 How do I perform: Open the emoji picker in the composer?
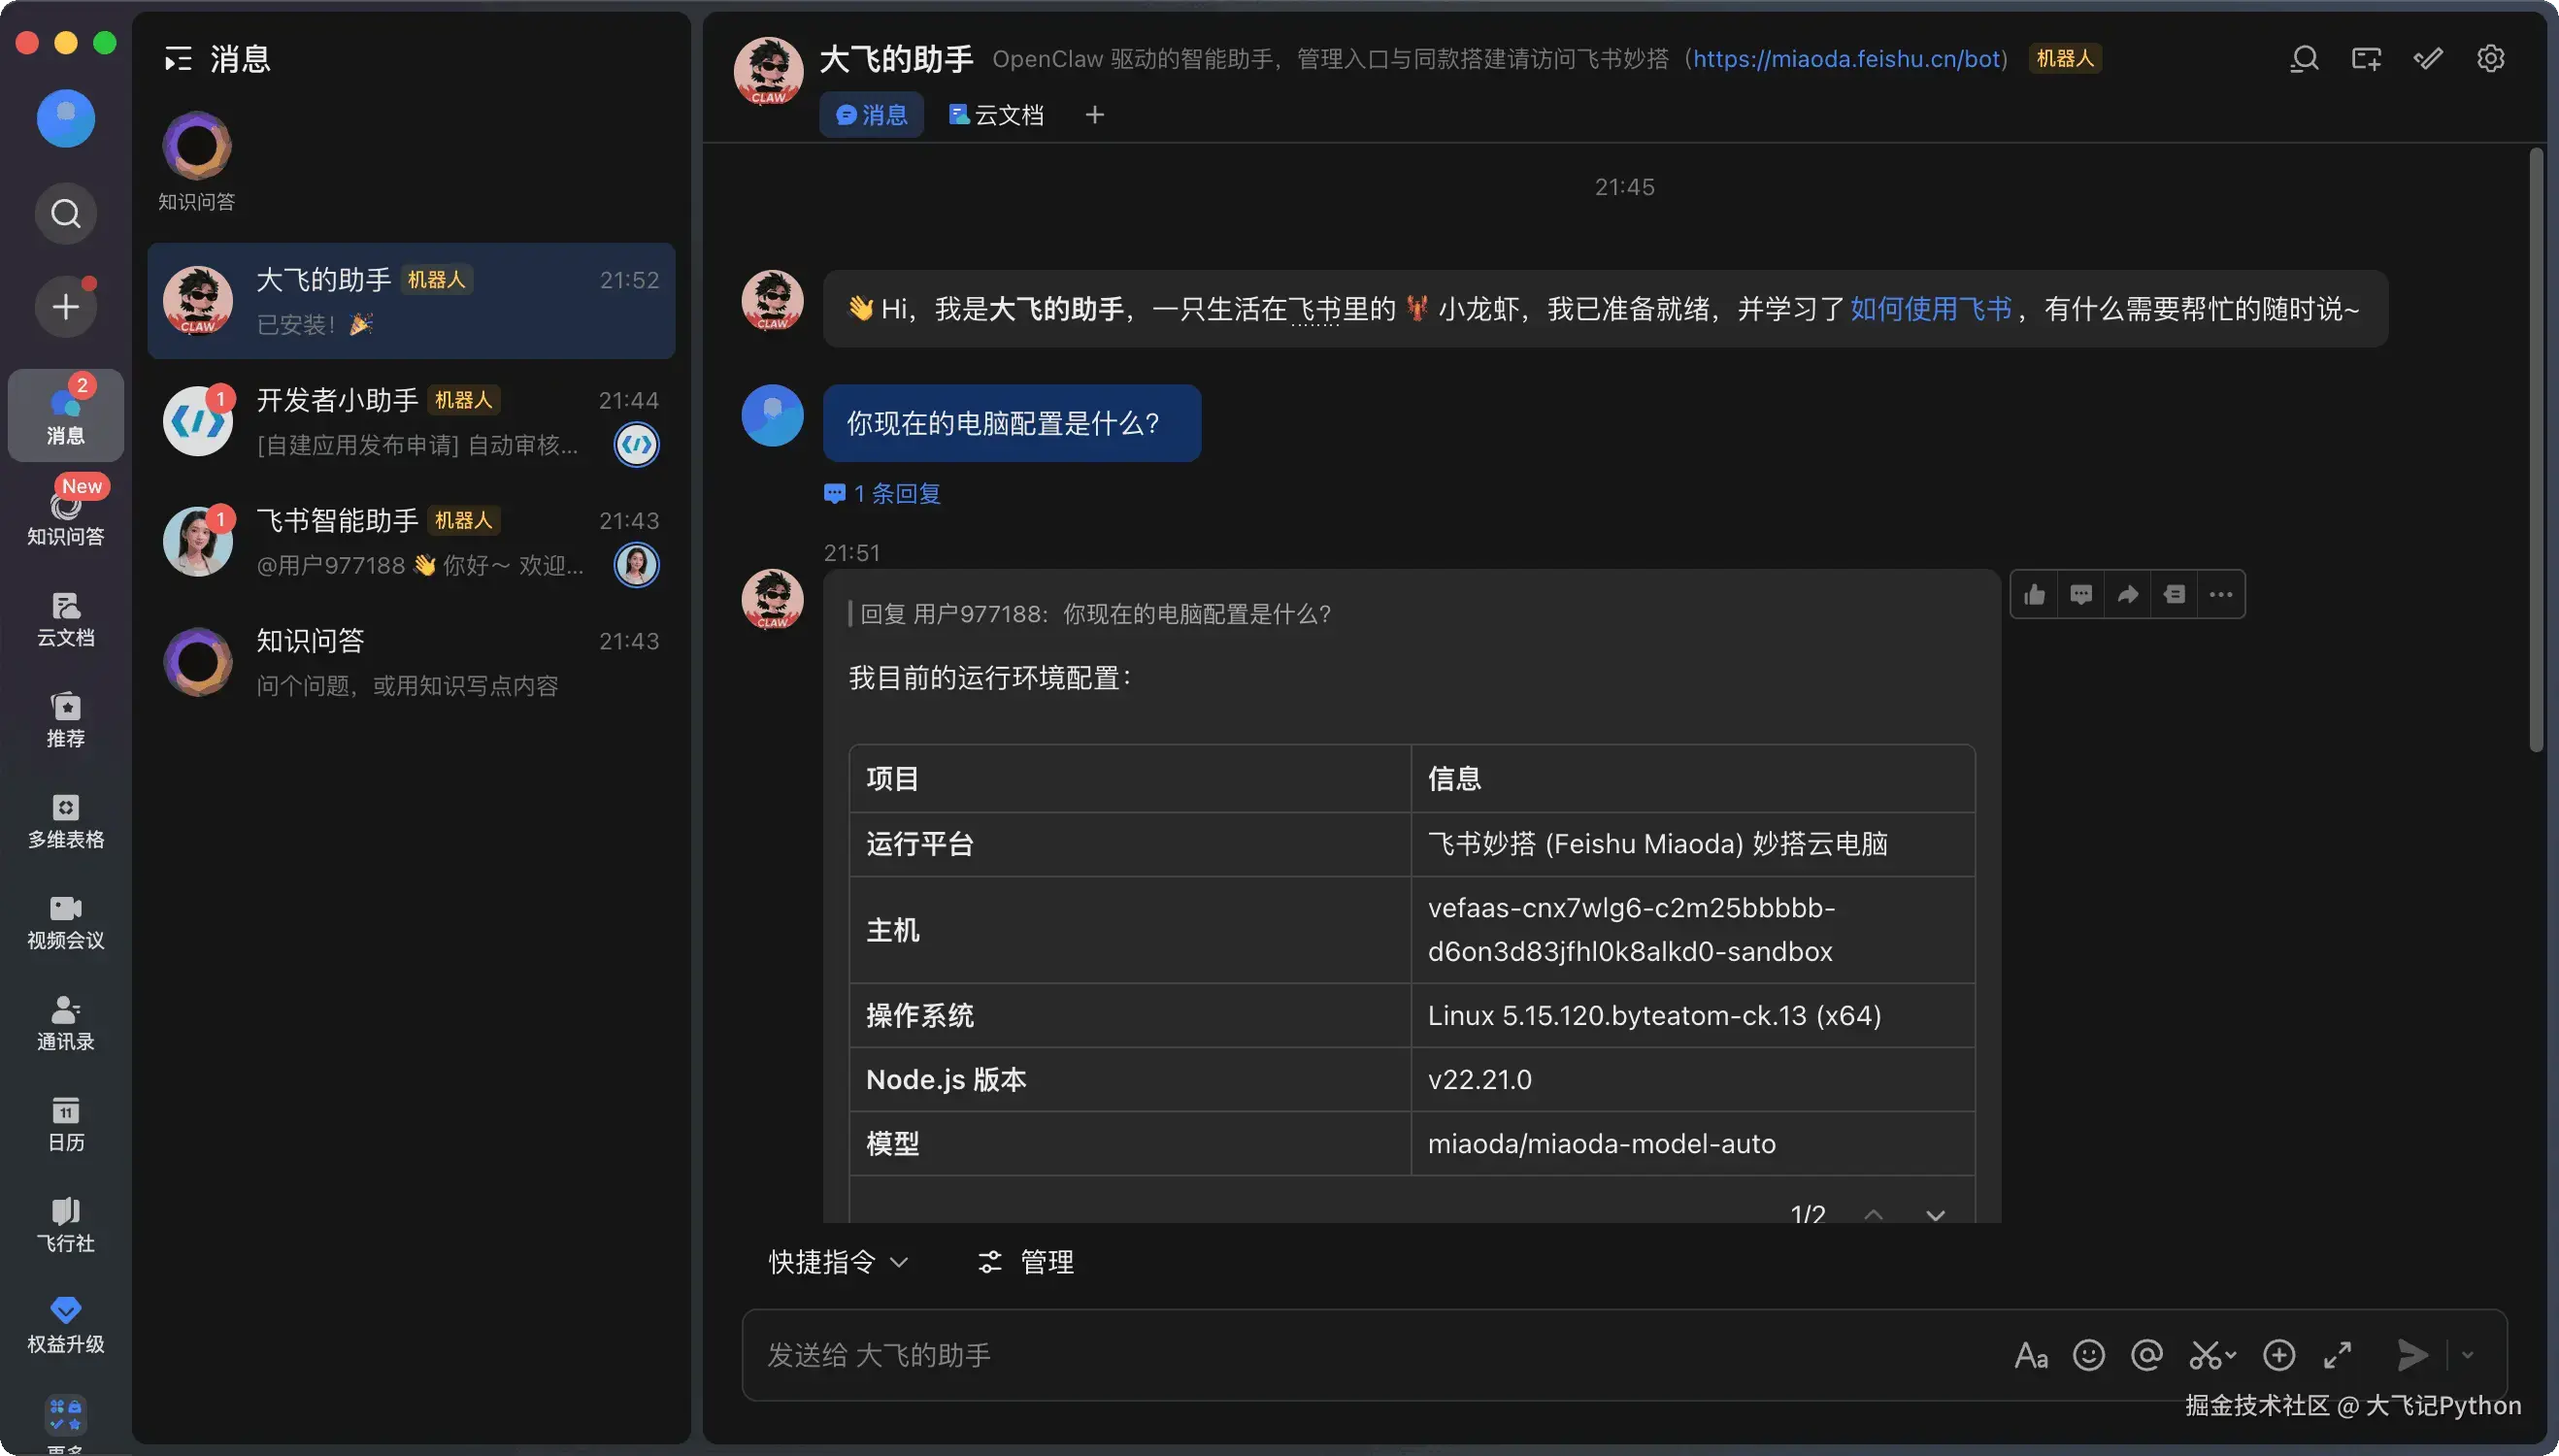coord(2088,1355)
